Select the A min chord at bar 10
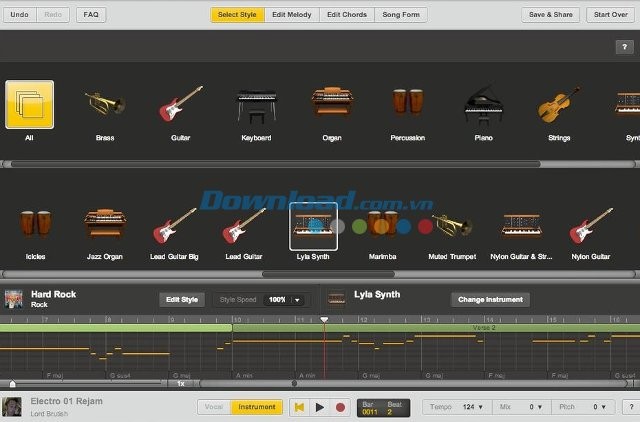Image resolution: width=640 pixels, height=422 pixels. [244, 375]
